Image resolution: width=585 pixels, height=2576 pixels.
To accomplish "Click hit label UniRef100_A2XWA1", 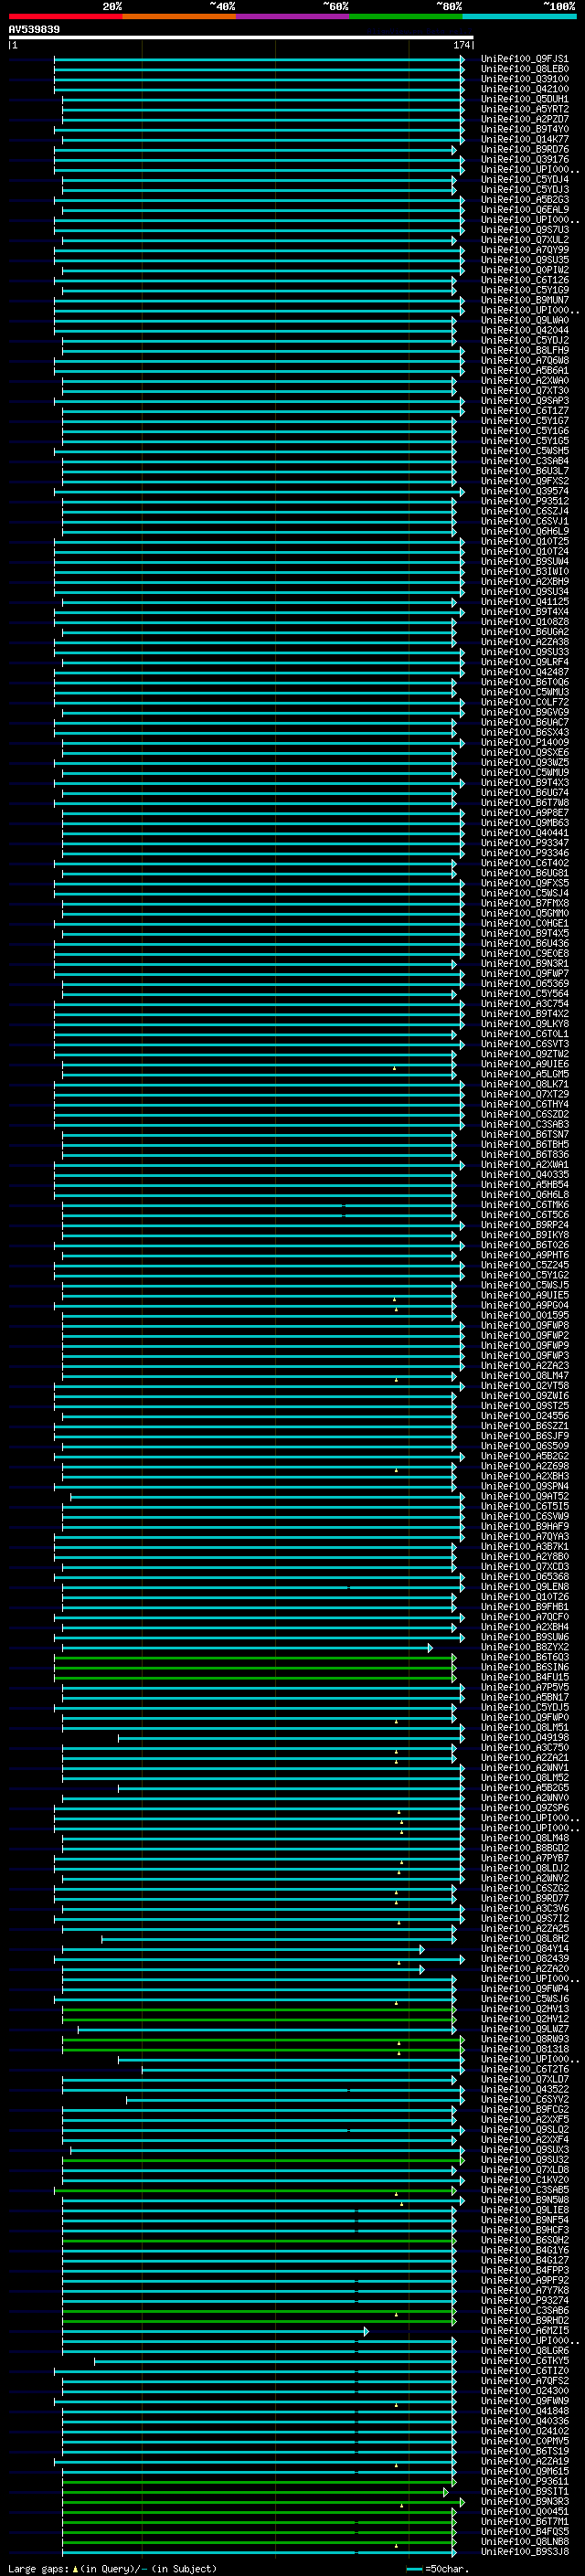I will [x=524, y=1165].
